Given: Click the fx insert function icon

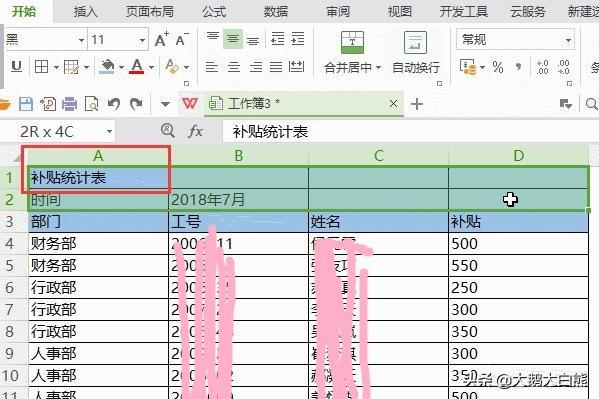Looking at the screenshot, I should pyautogui.click(x=195, y=131).
